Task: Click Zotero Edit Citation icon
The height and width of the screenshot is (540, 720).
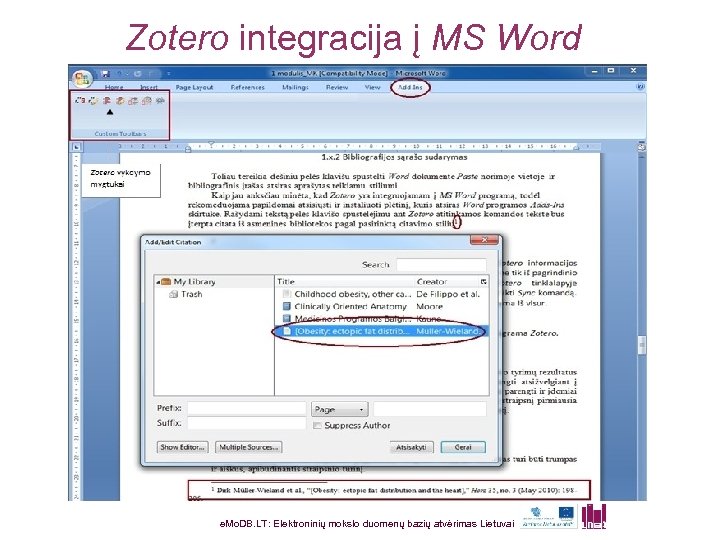Action: pyautogui.click(x=93, y=100)
